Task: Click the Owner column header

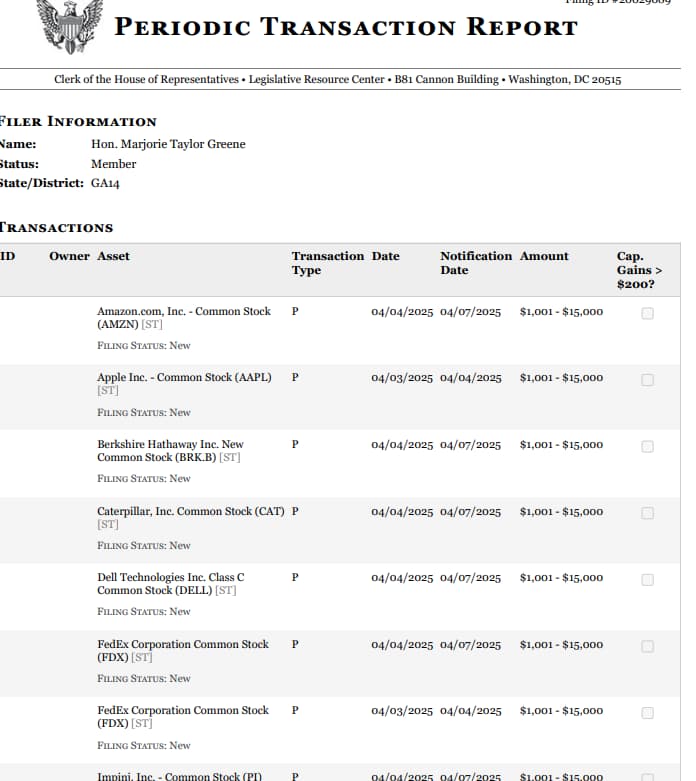Action: click(x=69, y=257)
